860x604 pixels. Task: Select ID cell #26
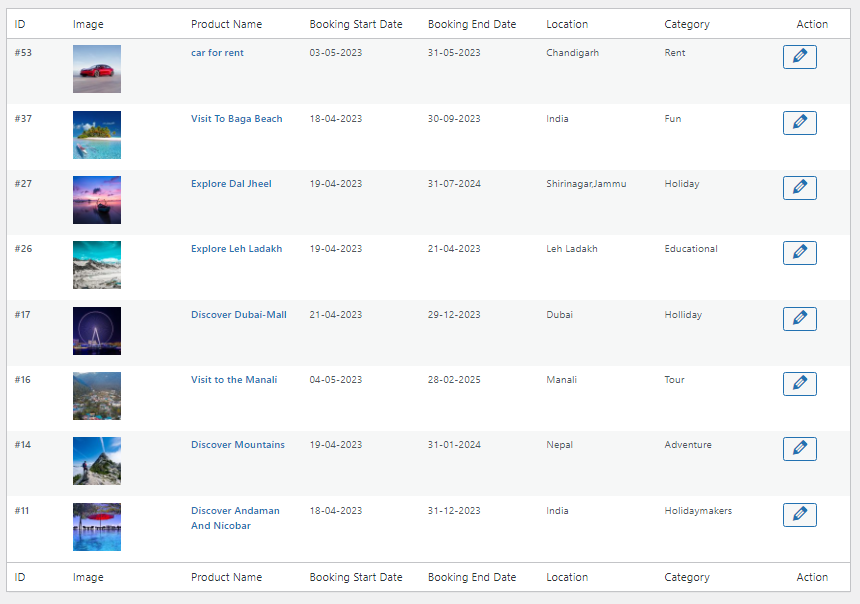point(23,249)
